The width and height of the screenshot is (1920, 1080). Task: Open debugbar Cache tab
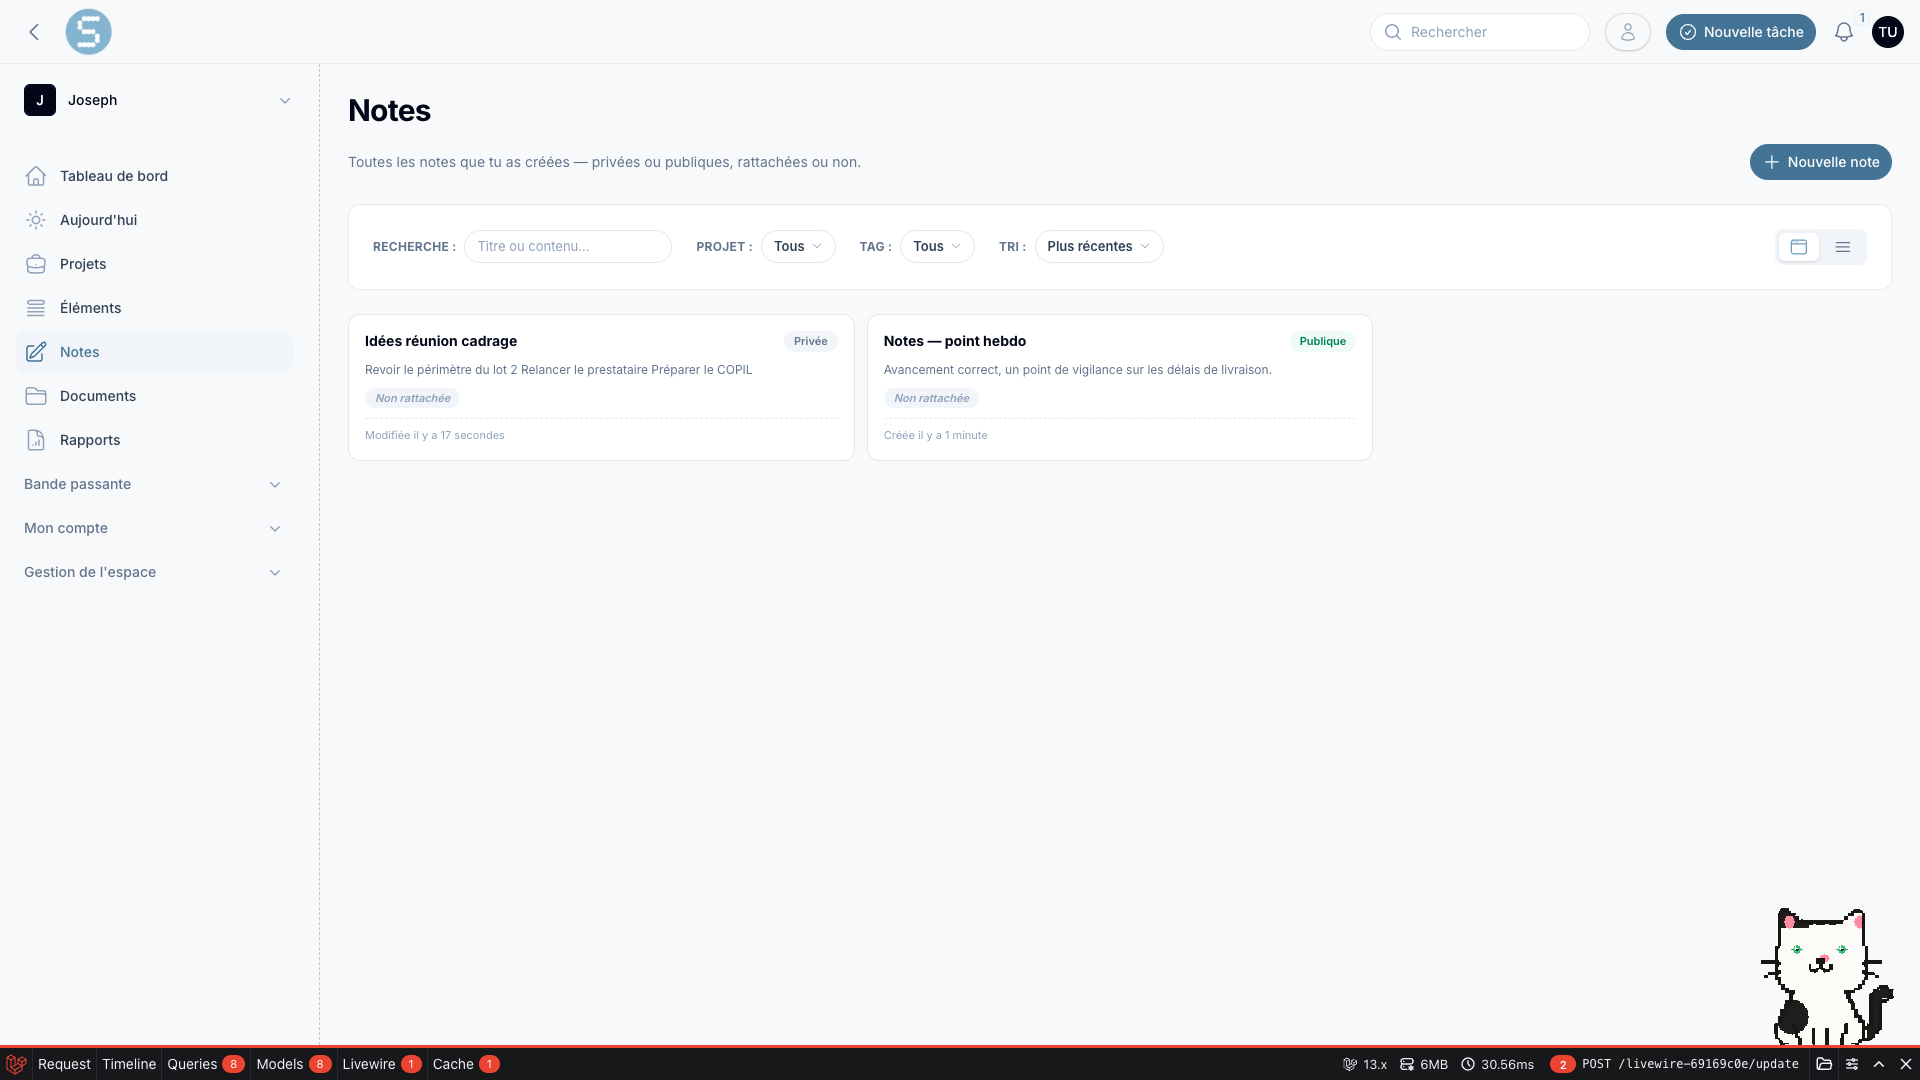coord(465,1064)
